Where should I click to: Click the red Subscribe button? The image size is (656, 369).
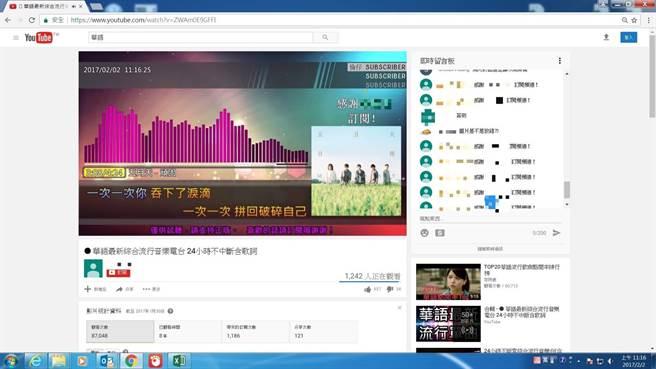pyautogui.click(x=118, y=273)
